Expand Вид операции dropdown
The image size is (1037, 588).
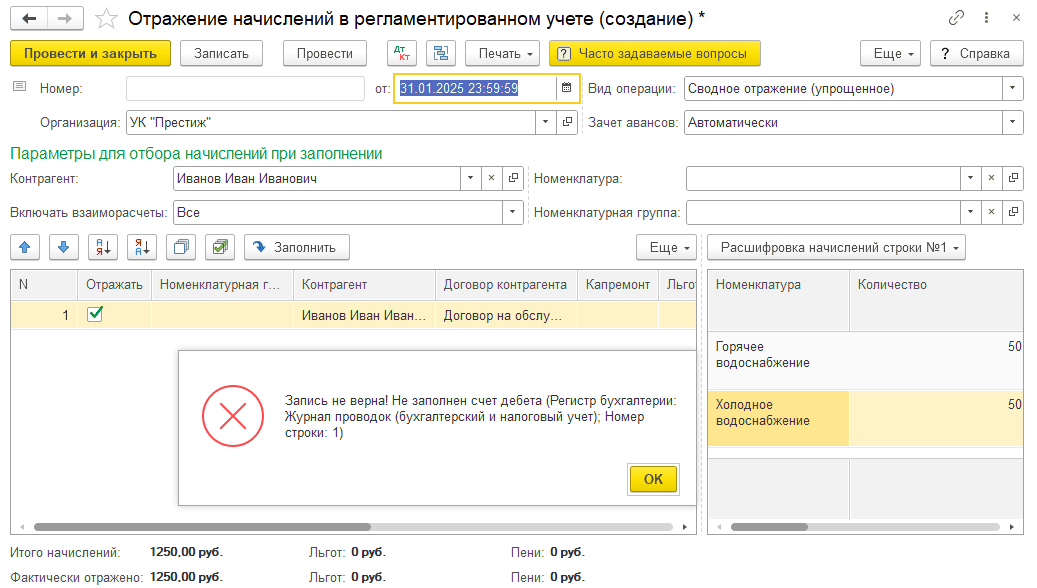pyautogui.click(x=1013, y=89)
